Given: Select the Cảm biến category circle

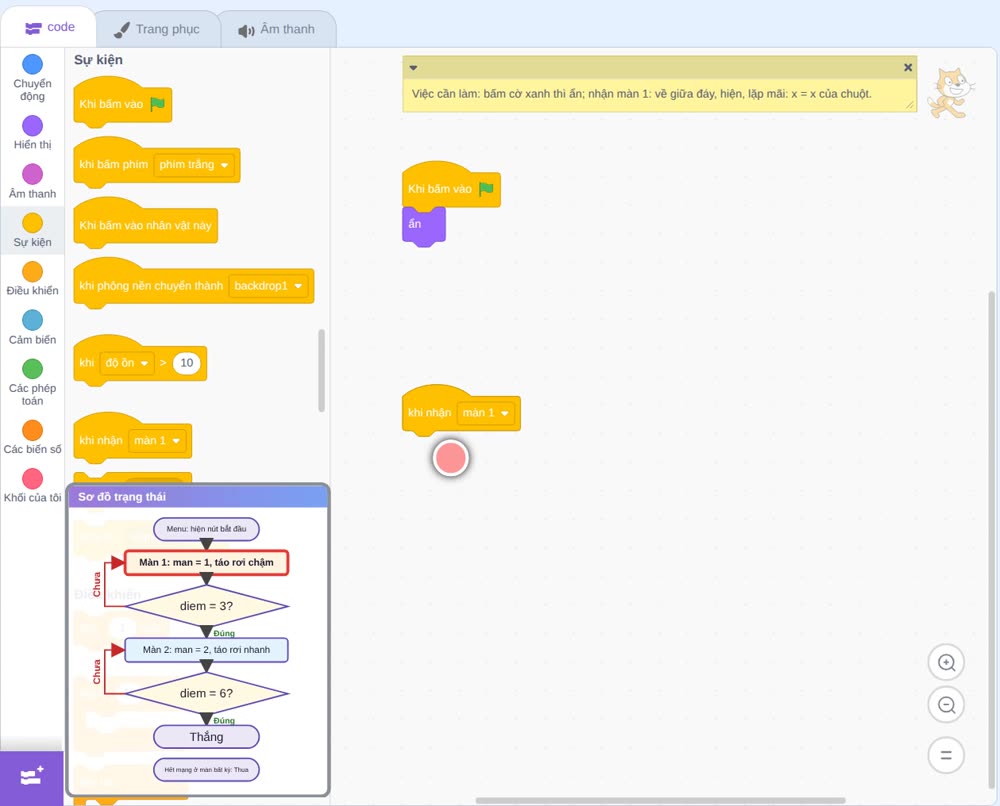Looking at the screenshot, I should coord(33,320).
